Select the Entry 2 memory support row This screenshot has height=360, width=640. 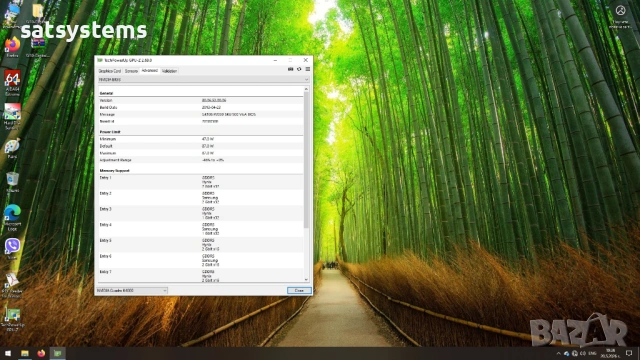click(201, 198)
